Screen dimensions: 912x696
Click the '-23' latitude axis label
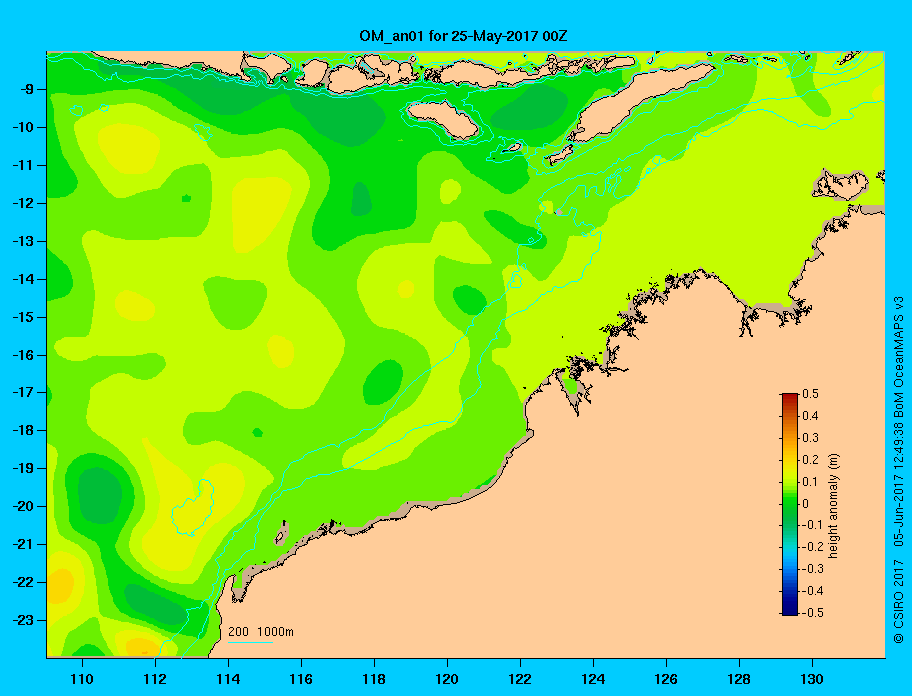23,620
